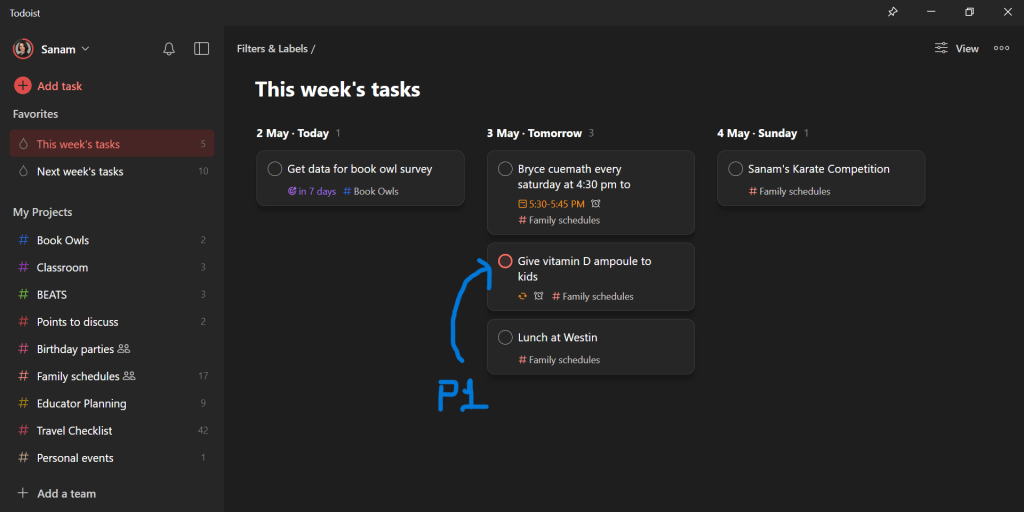Click the View settings sliders icon

[x=941, y=48]
